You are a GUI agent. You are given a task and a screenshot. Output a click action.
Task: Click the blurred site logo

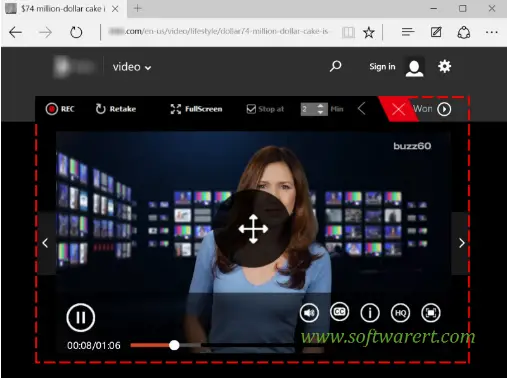[x=74, y=67]
